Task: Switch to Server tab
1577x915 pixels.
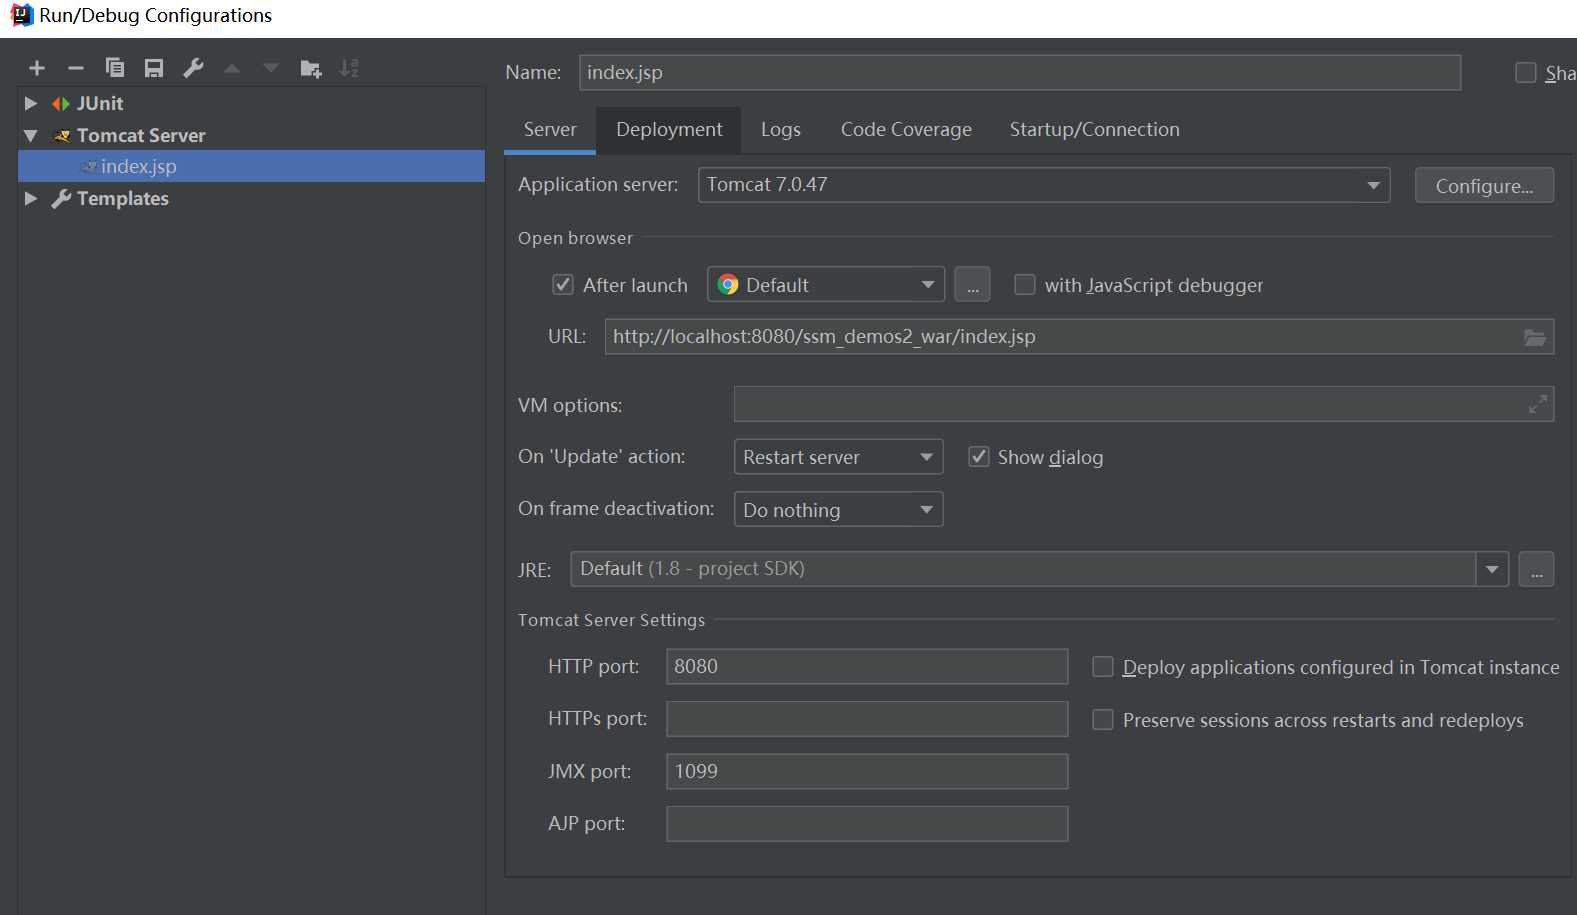Action: click(x=550, y=129)
